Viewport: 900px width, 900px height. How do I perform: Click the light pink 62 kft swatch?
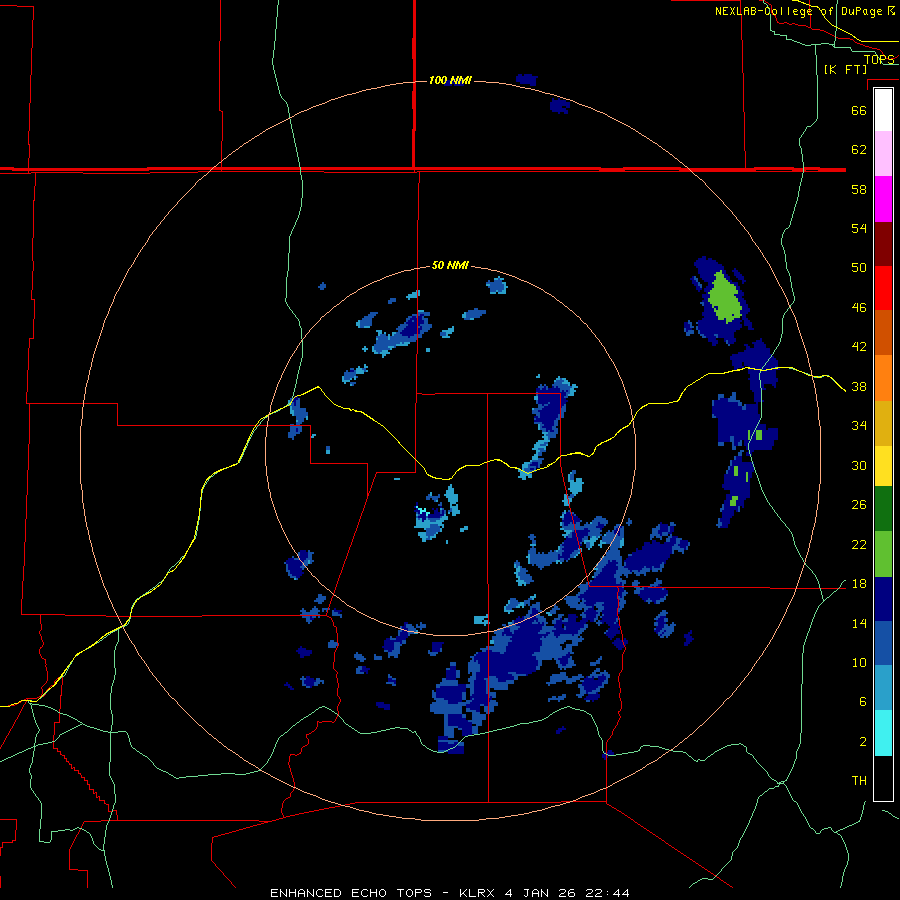click(x=883, y=153)
